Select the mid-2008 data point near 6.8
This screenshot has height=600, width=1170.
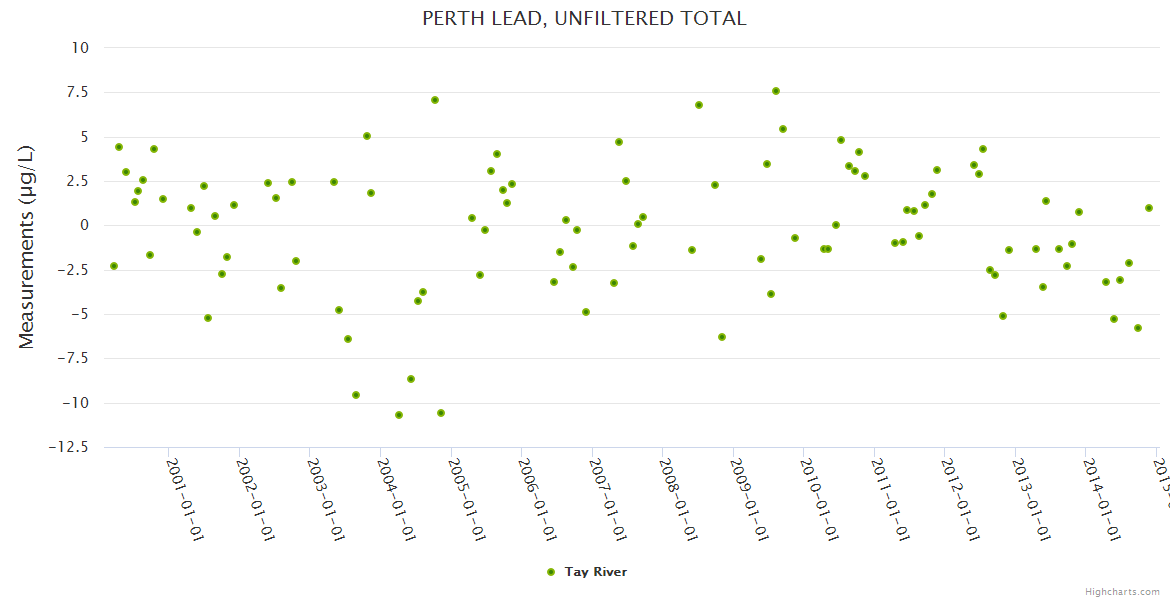[x=699, y=105]
